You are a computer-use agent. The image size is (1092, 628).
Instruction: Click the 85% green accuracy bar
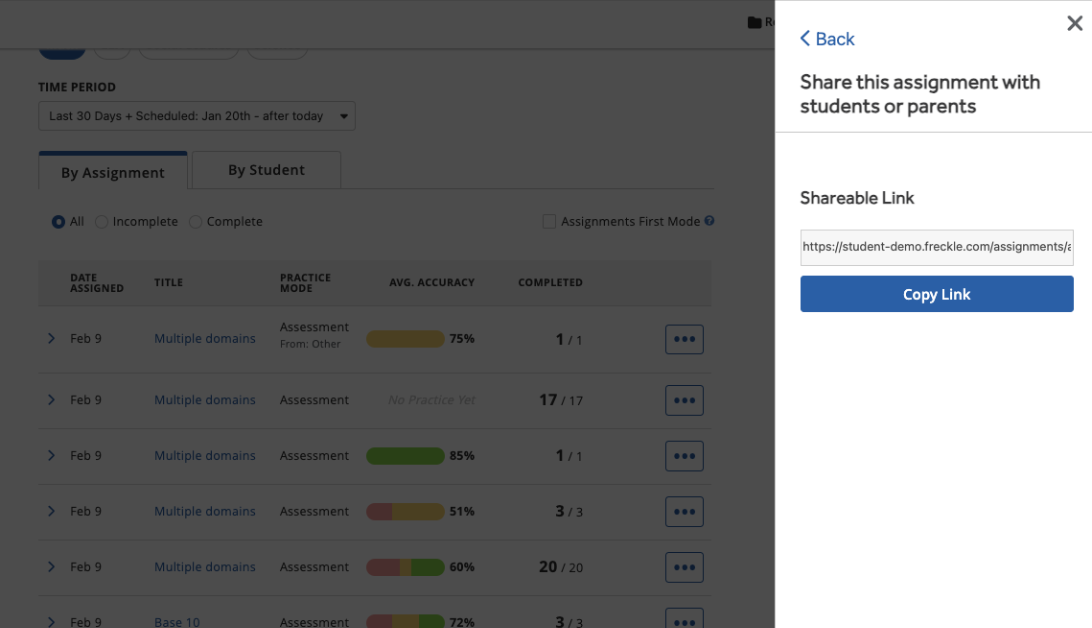click(405, 455)
